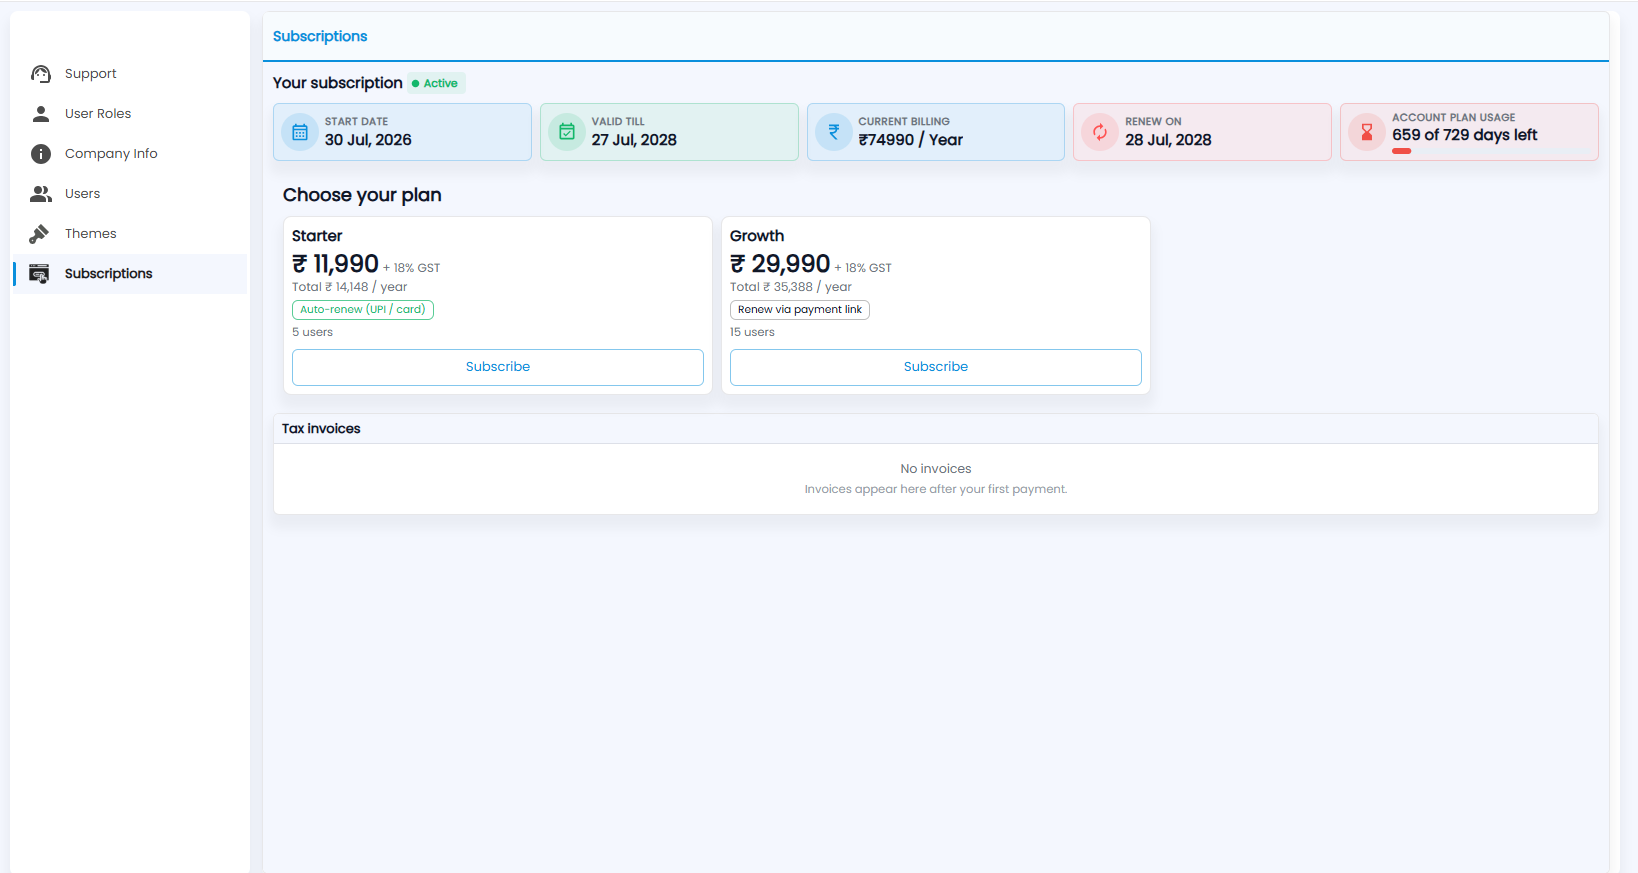This screenshot has width=1638, height=873.
Task: Click the '₹ 29,990' Growth price
Action: [780, 264]
